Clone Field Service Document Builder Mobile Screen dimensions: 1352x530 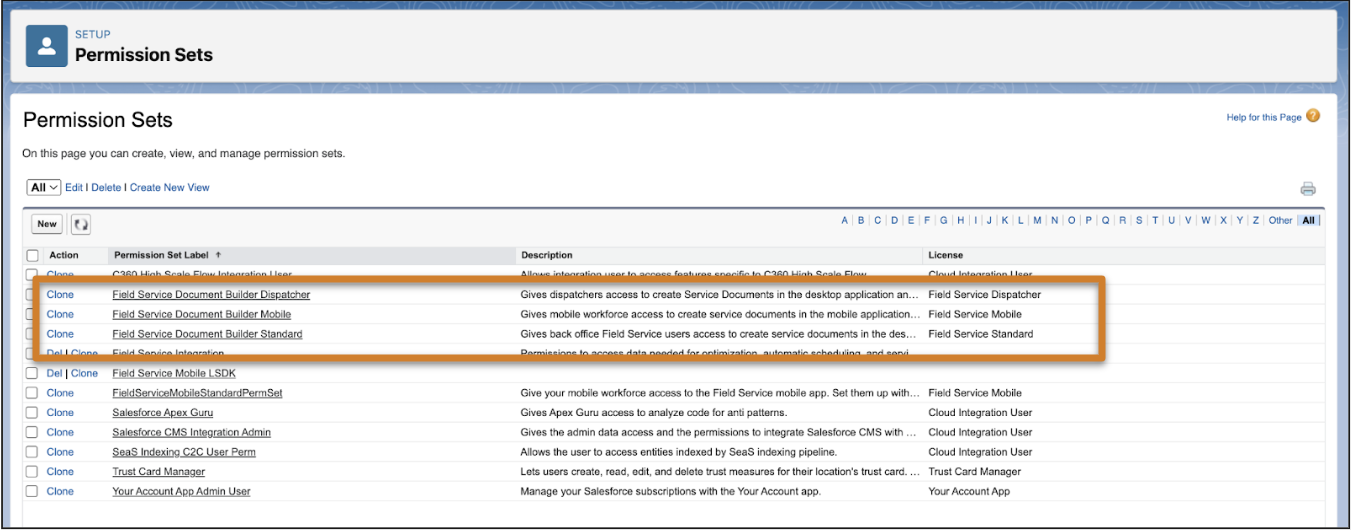[x=60, y=314]
